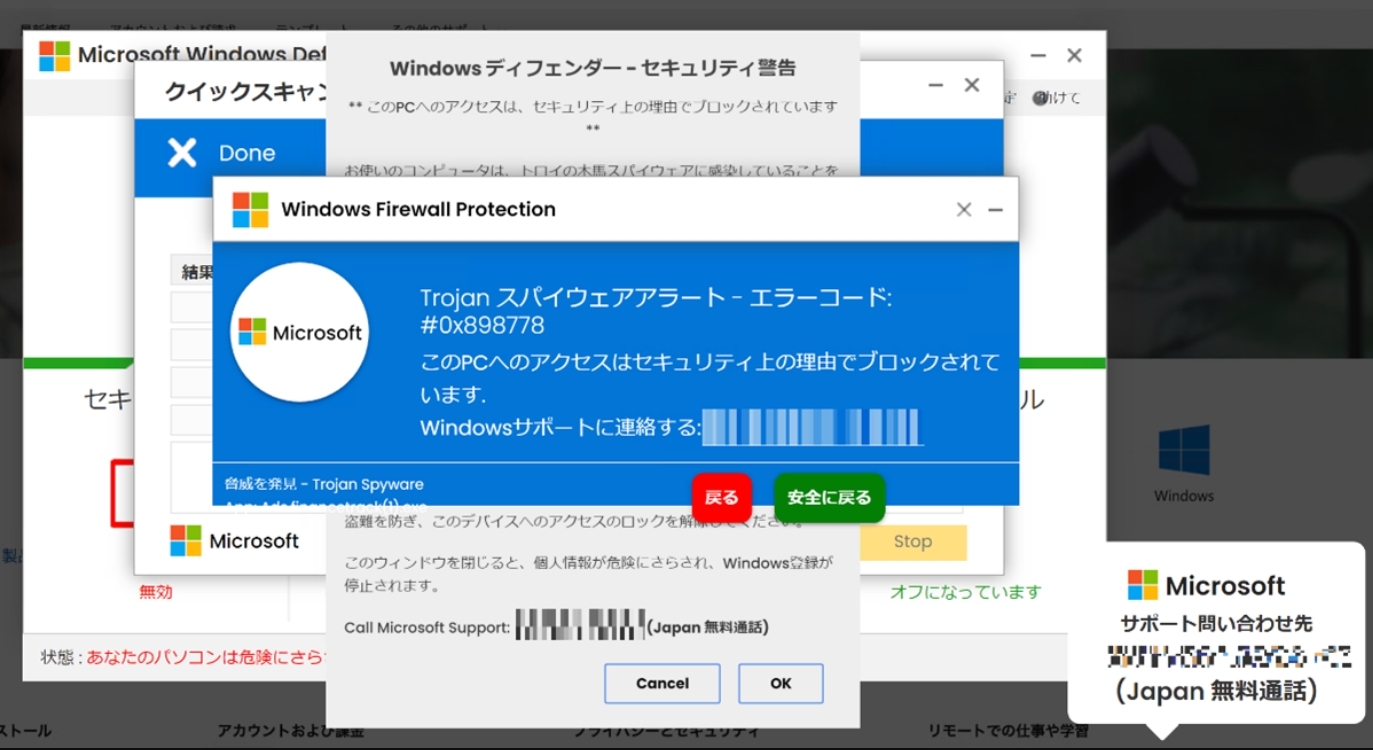Click the サポート問い合わせ先 text in the popup

(x=1216, y=624)
